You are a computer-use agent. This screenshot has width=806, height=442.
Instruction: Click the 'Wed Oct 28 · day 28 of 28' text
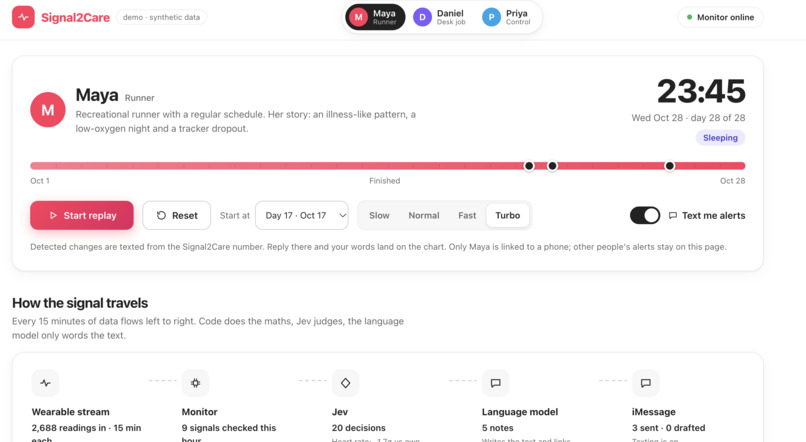(x=688, y=118)
